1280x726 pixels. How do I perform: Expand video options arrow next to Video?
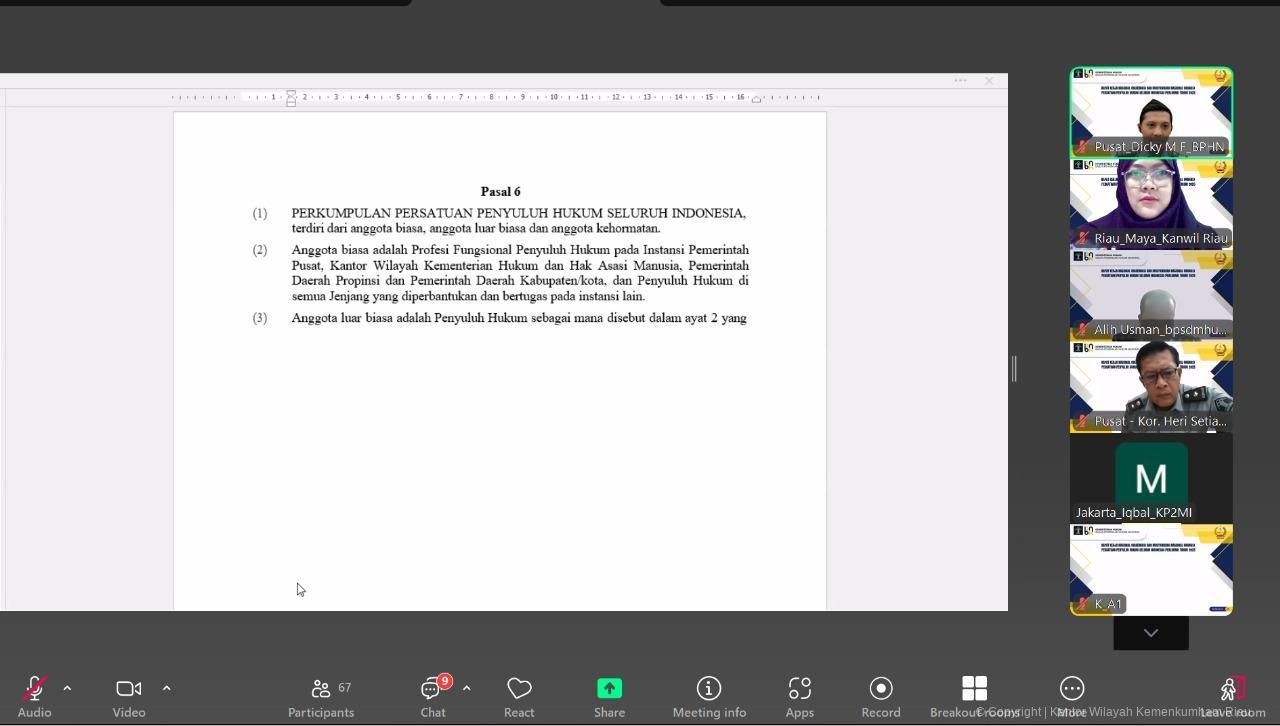[166, 688]
